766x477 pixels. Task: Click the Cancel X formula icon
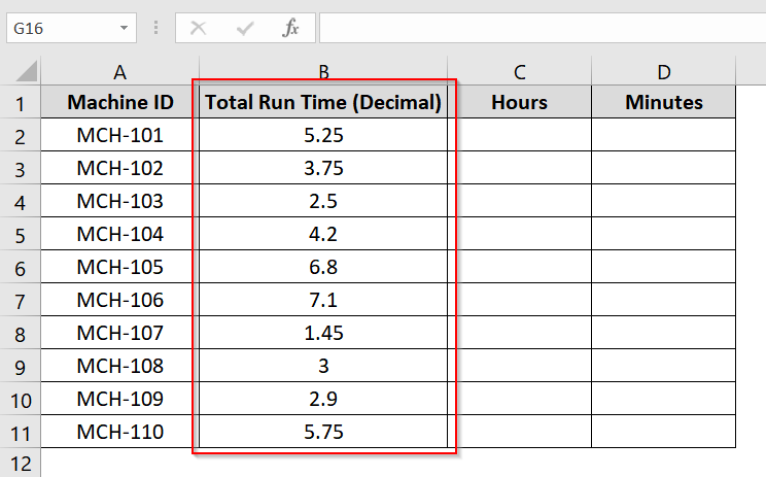click(198, 28)
